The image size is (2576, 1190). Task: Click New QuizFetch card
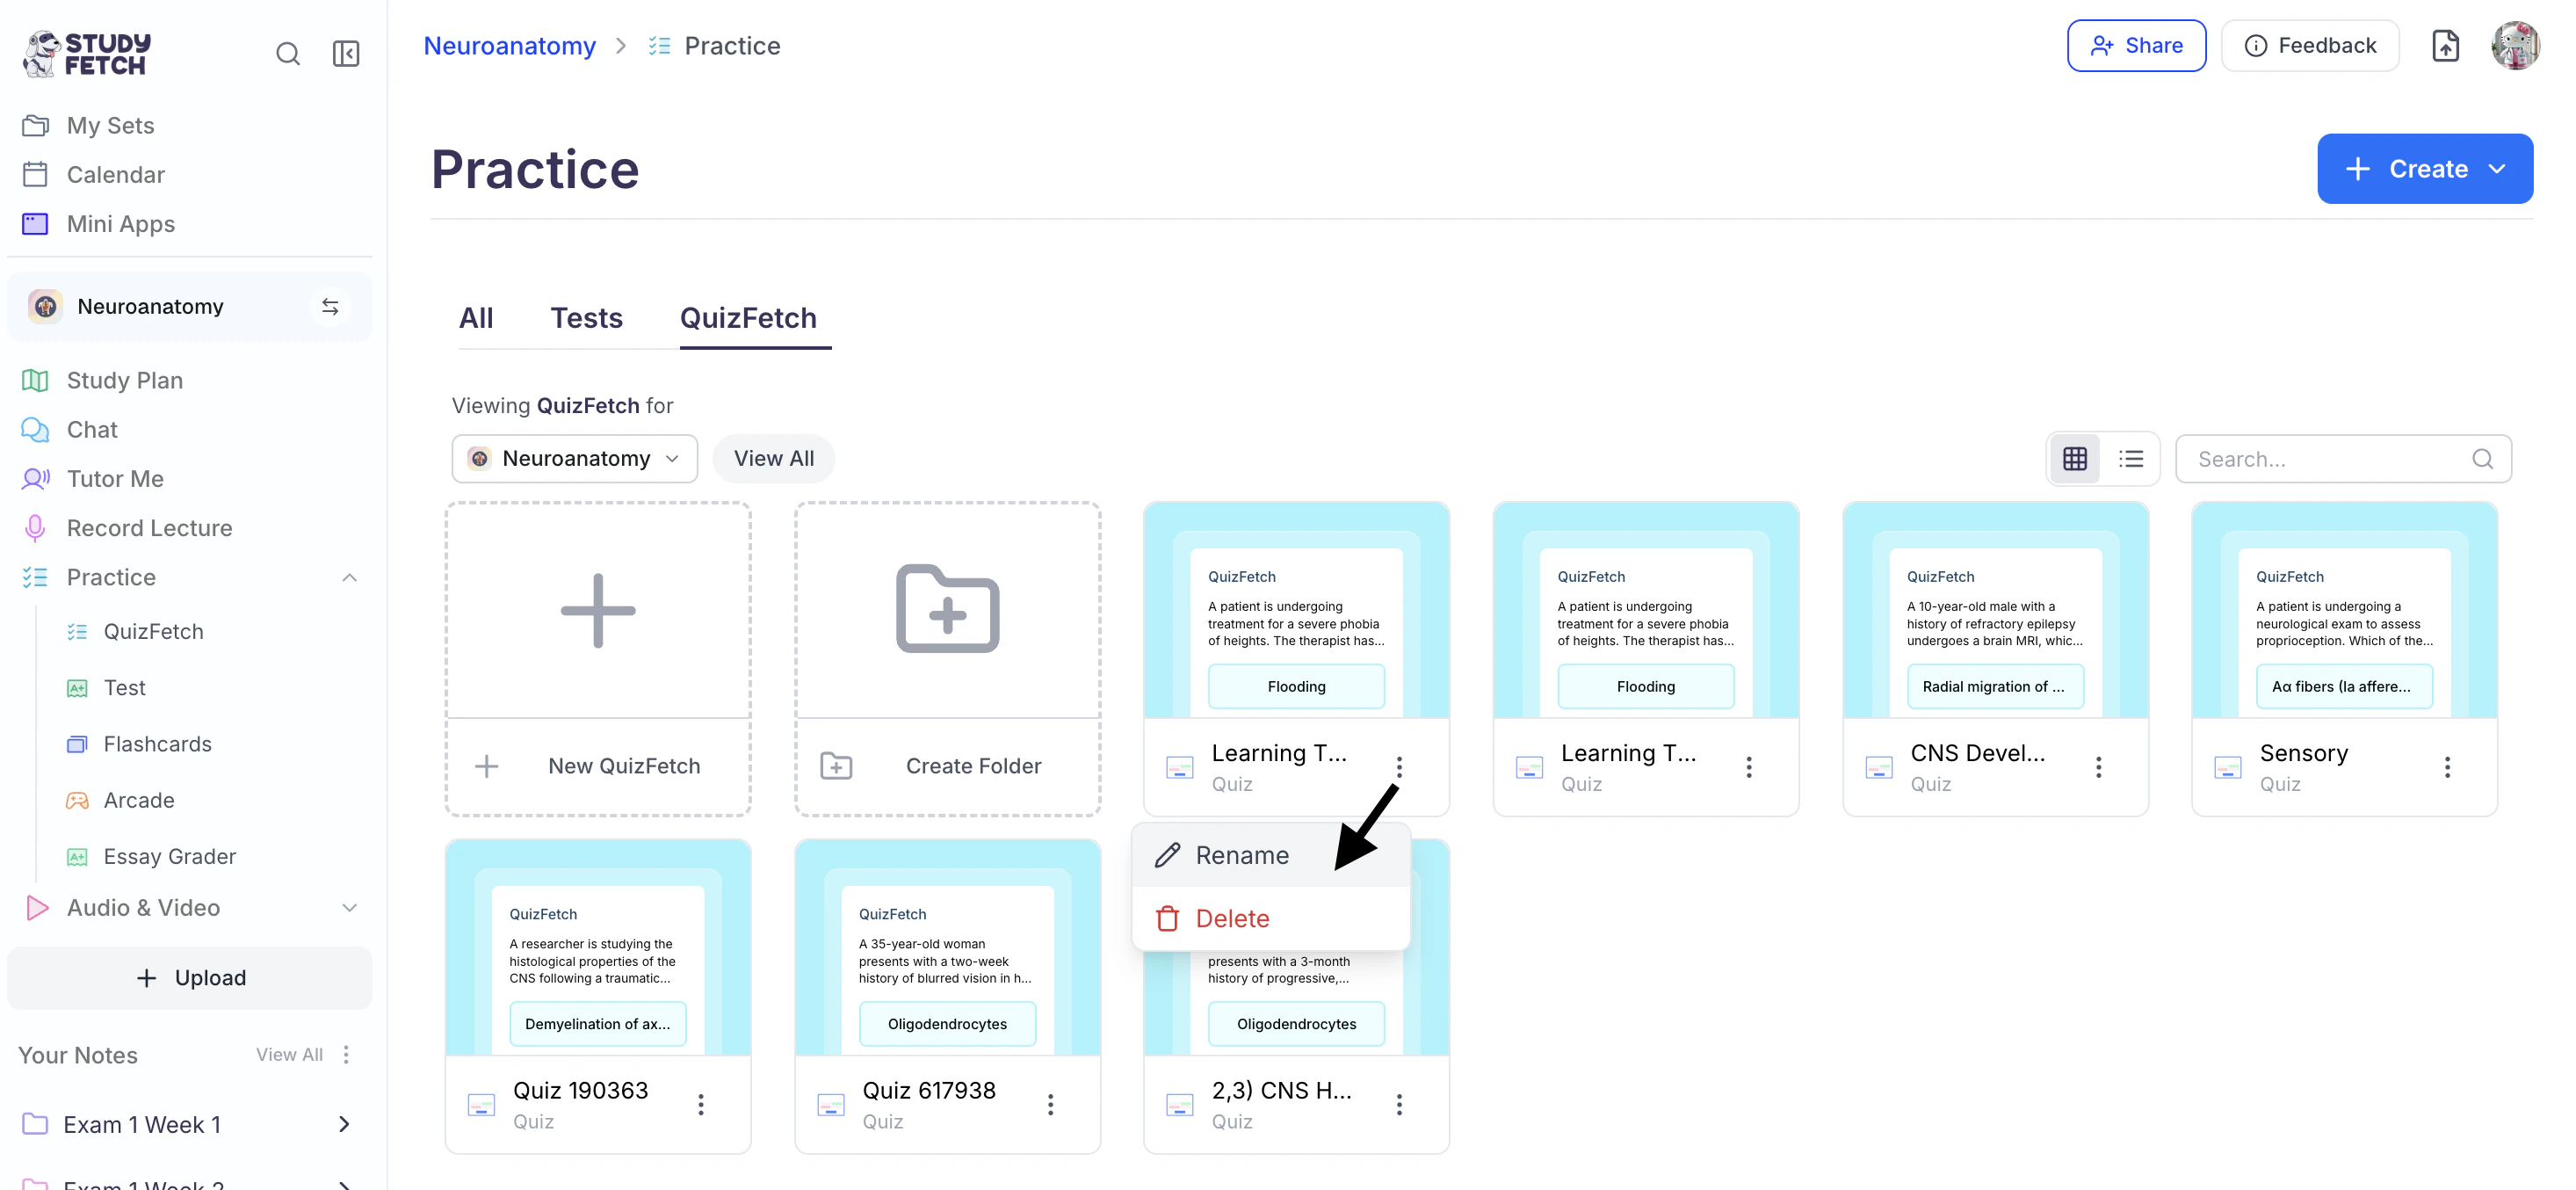pos(598,659)
